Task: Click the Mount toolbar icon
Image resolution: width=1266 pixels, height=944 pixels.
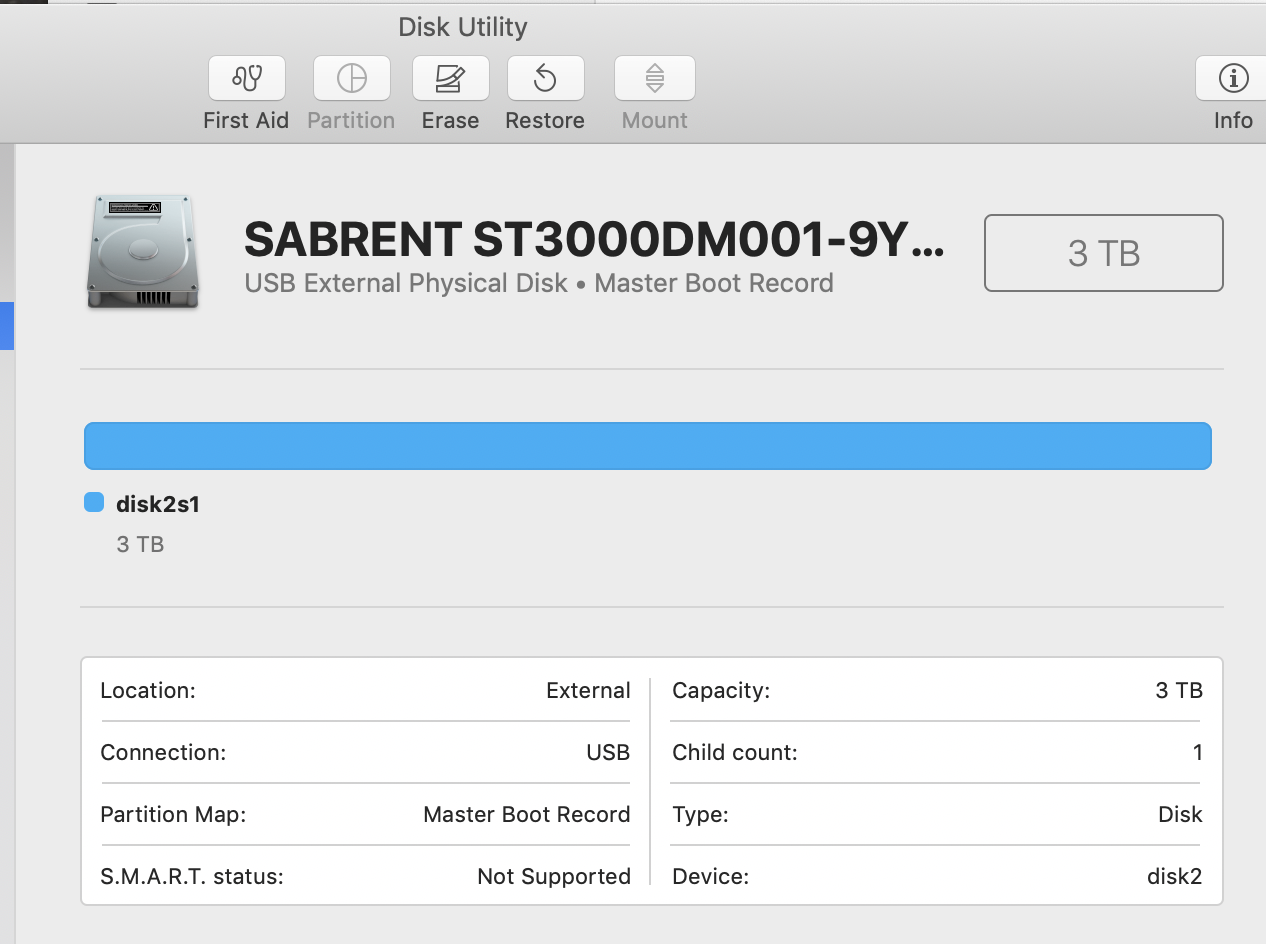Action: (654, 78)
